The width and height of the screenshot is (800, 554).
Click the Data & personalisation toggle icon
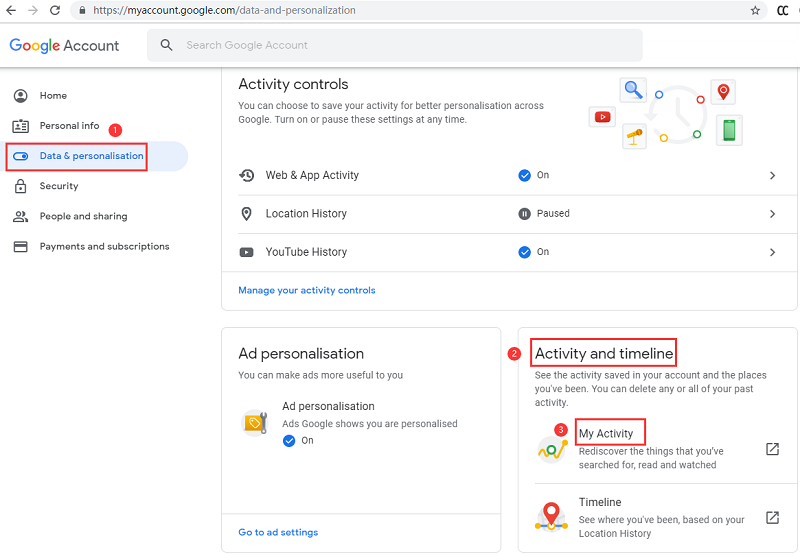pyautogui.click(x=21, y=156)
